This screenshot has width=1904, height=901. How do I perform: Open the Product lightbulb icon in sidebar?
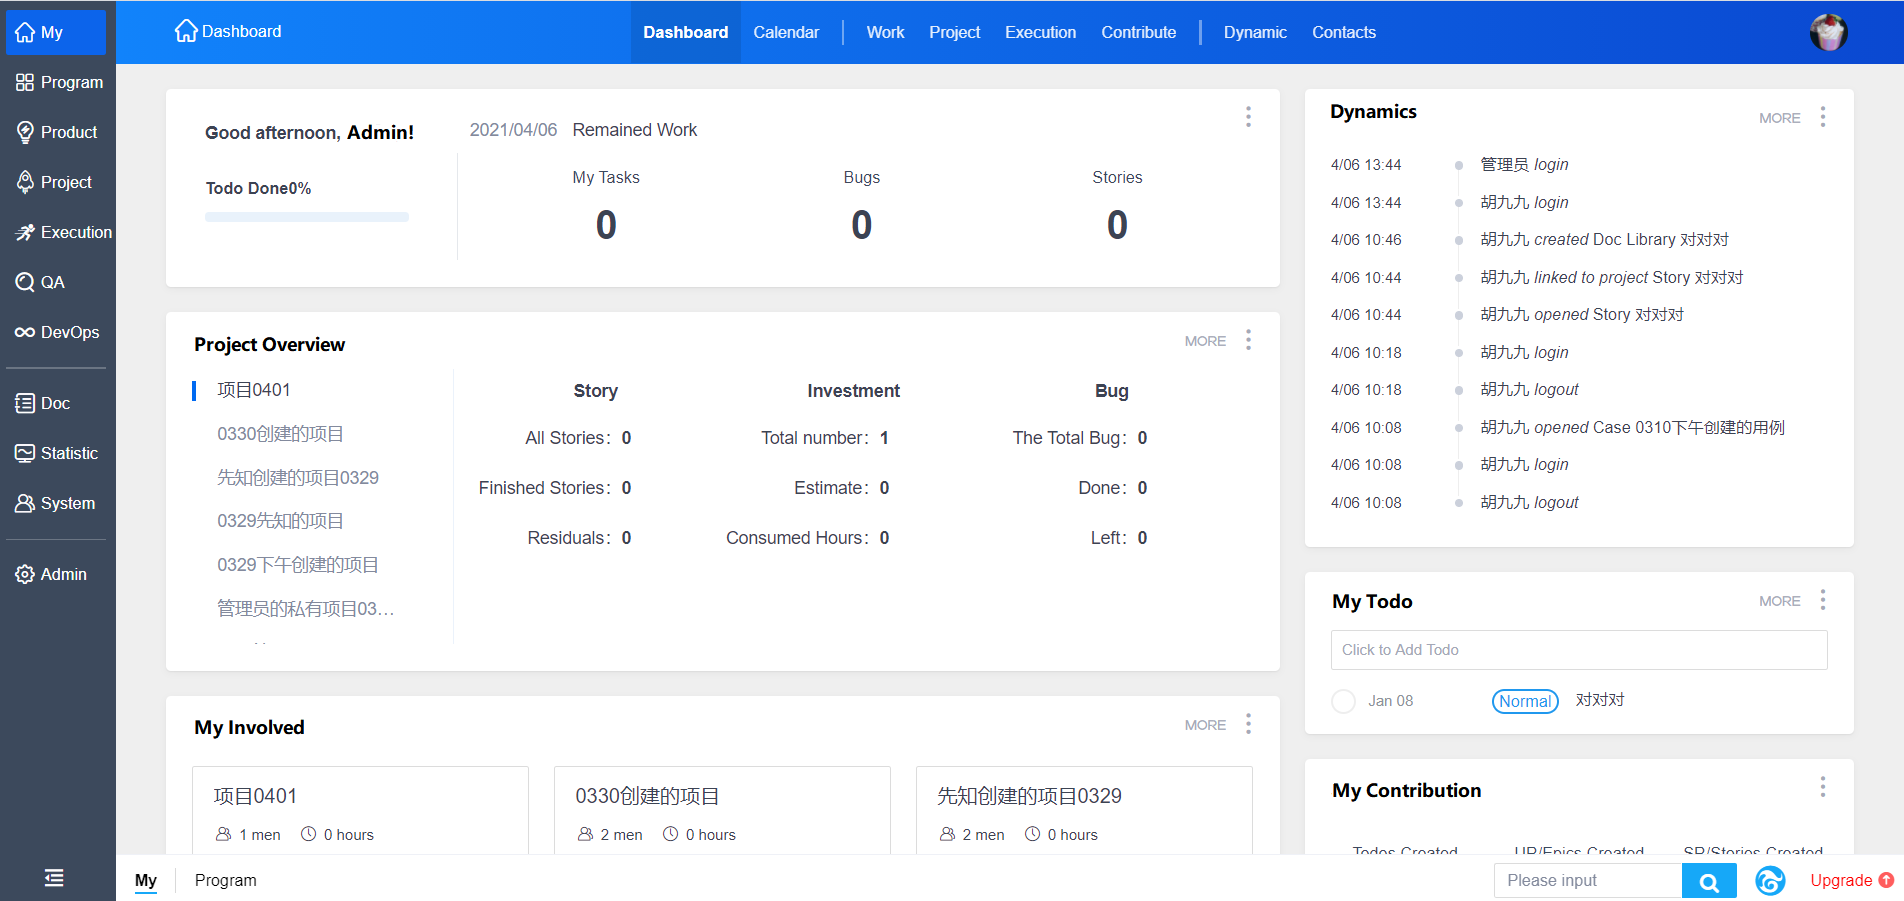tap(25, 132)
